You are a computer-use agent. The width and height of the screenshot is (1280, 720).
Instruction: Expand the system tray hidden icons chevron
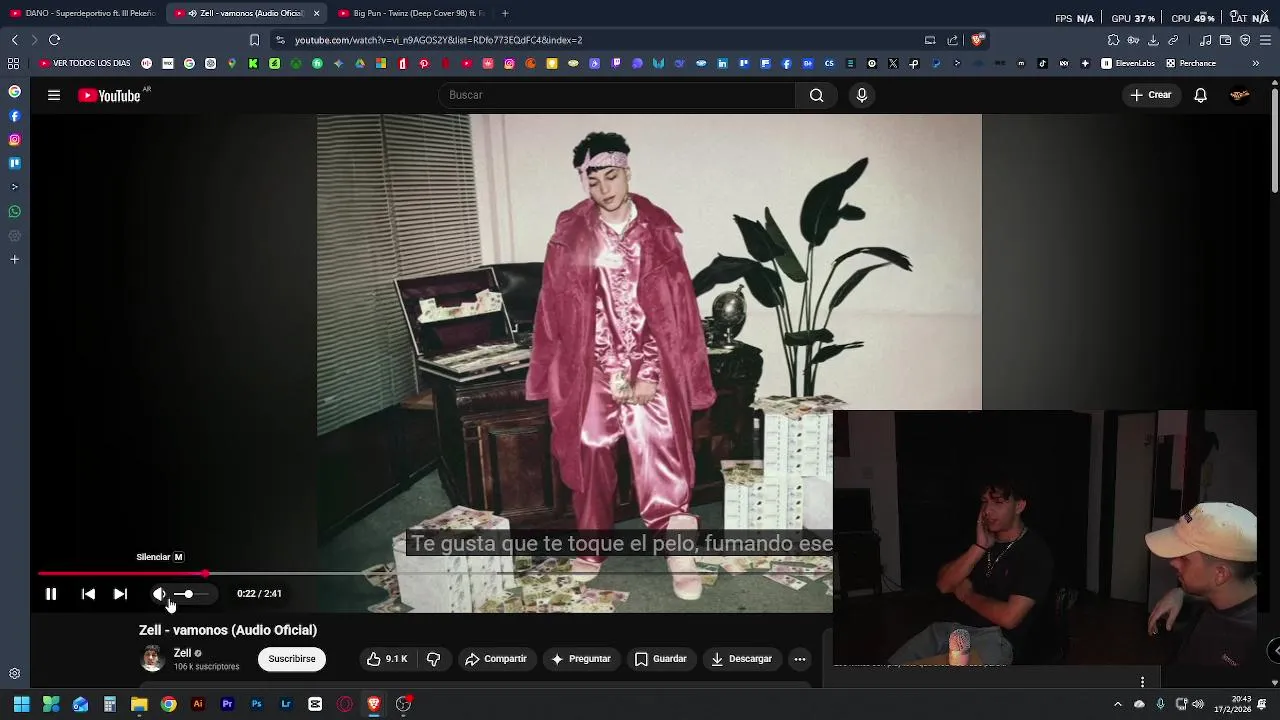click(x=1118, y=704)
